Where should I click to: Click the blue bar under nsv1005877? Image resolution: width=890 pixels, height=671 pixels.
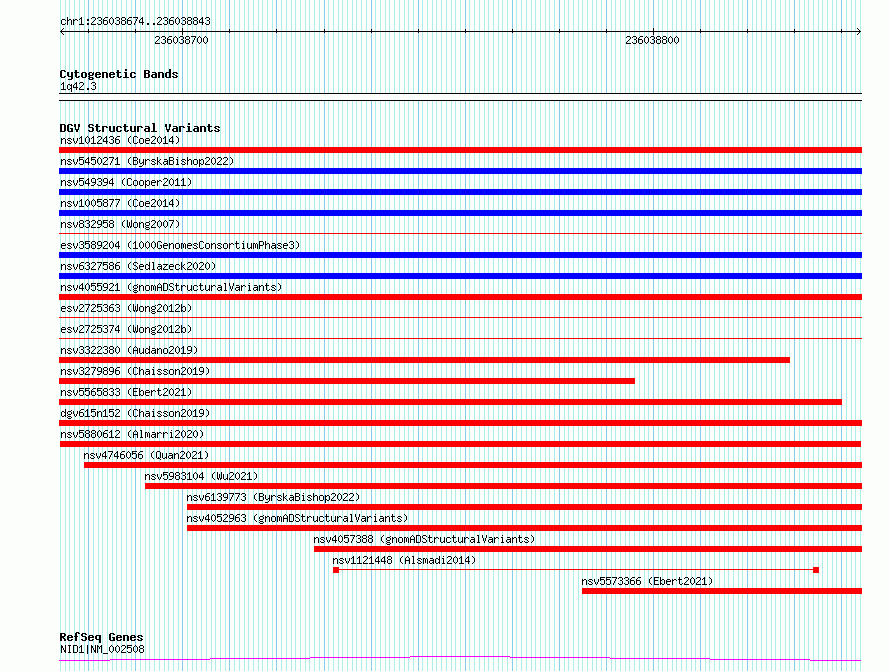[x=460, y=213]
